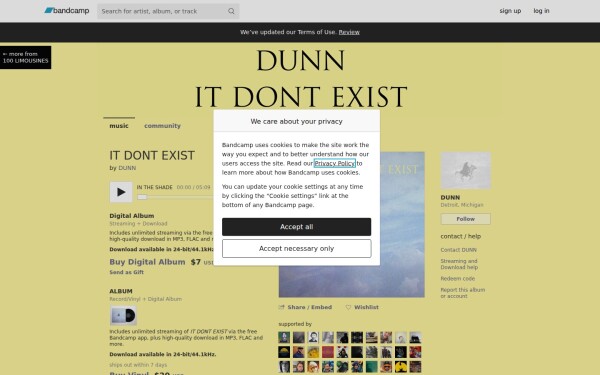Open the Privacy Policy link

[x=334, y=163]
